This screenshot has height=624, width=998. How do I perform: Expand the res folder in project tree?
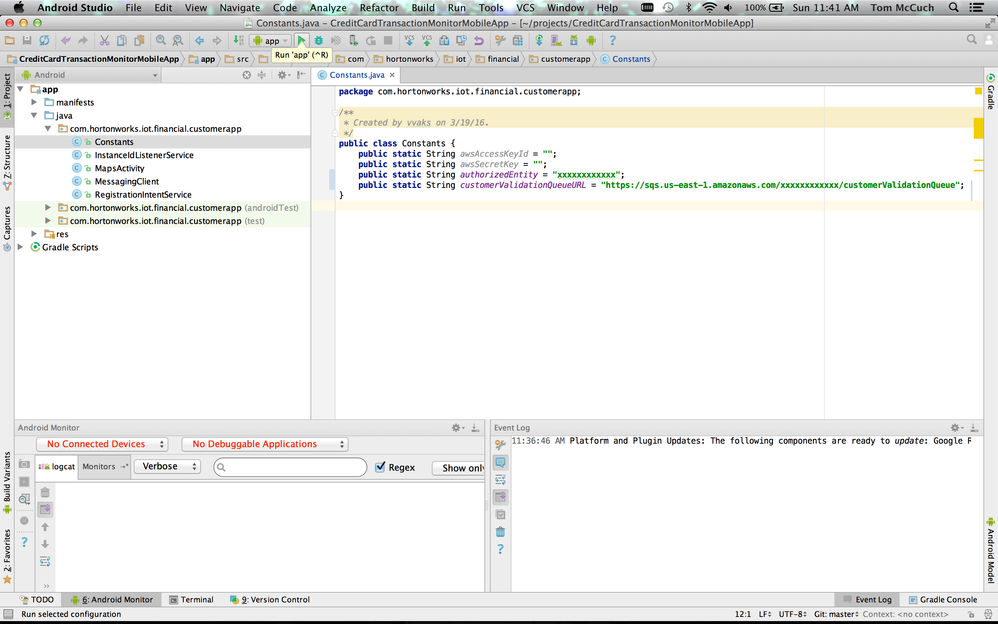[x=35, y=234]
